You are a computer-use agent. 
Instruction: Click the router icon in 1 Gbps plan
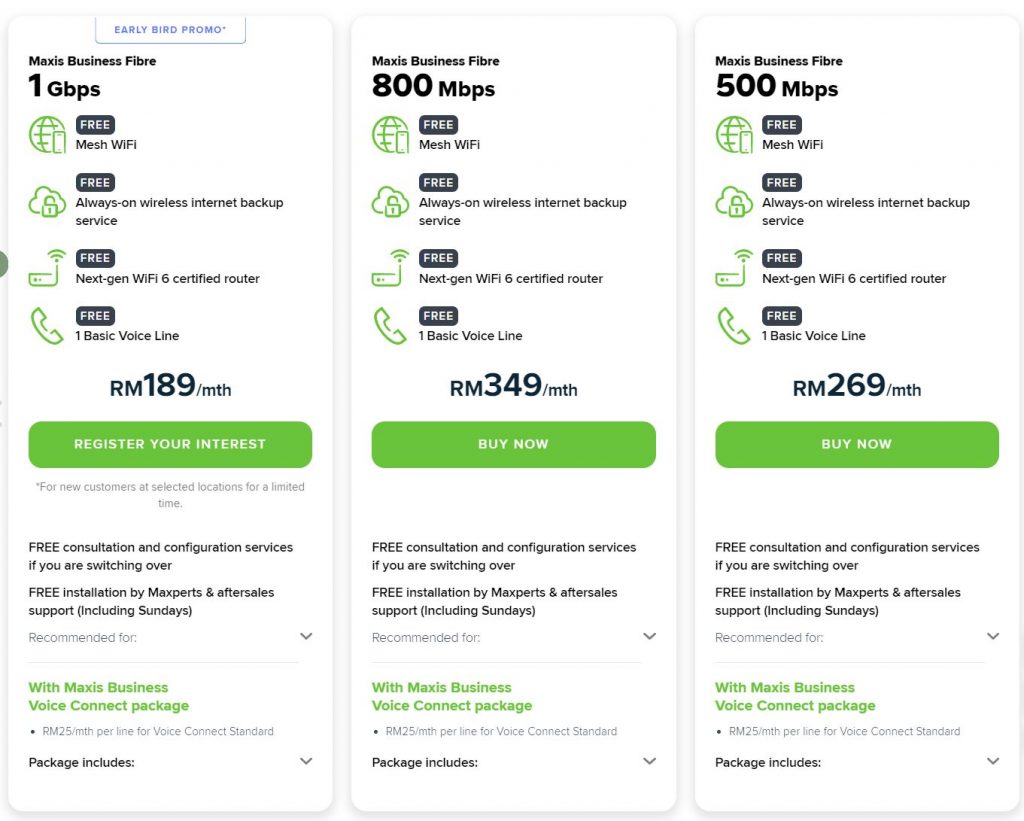tap(47, 268)
